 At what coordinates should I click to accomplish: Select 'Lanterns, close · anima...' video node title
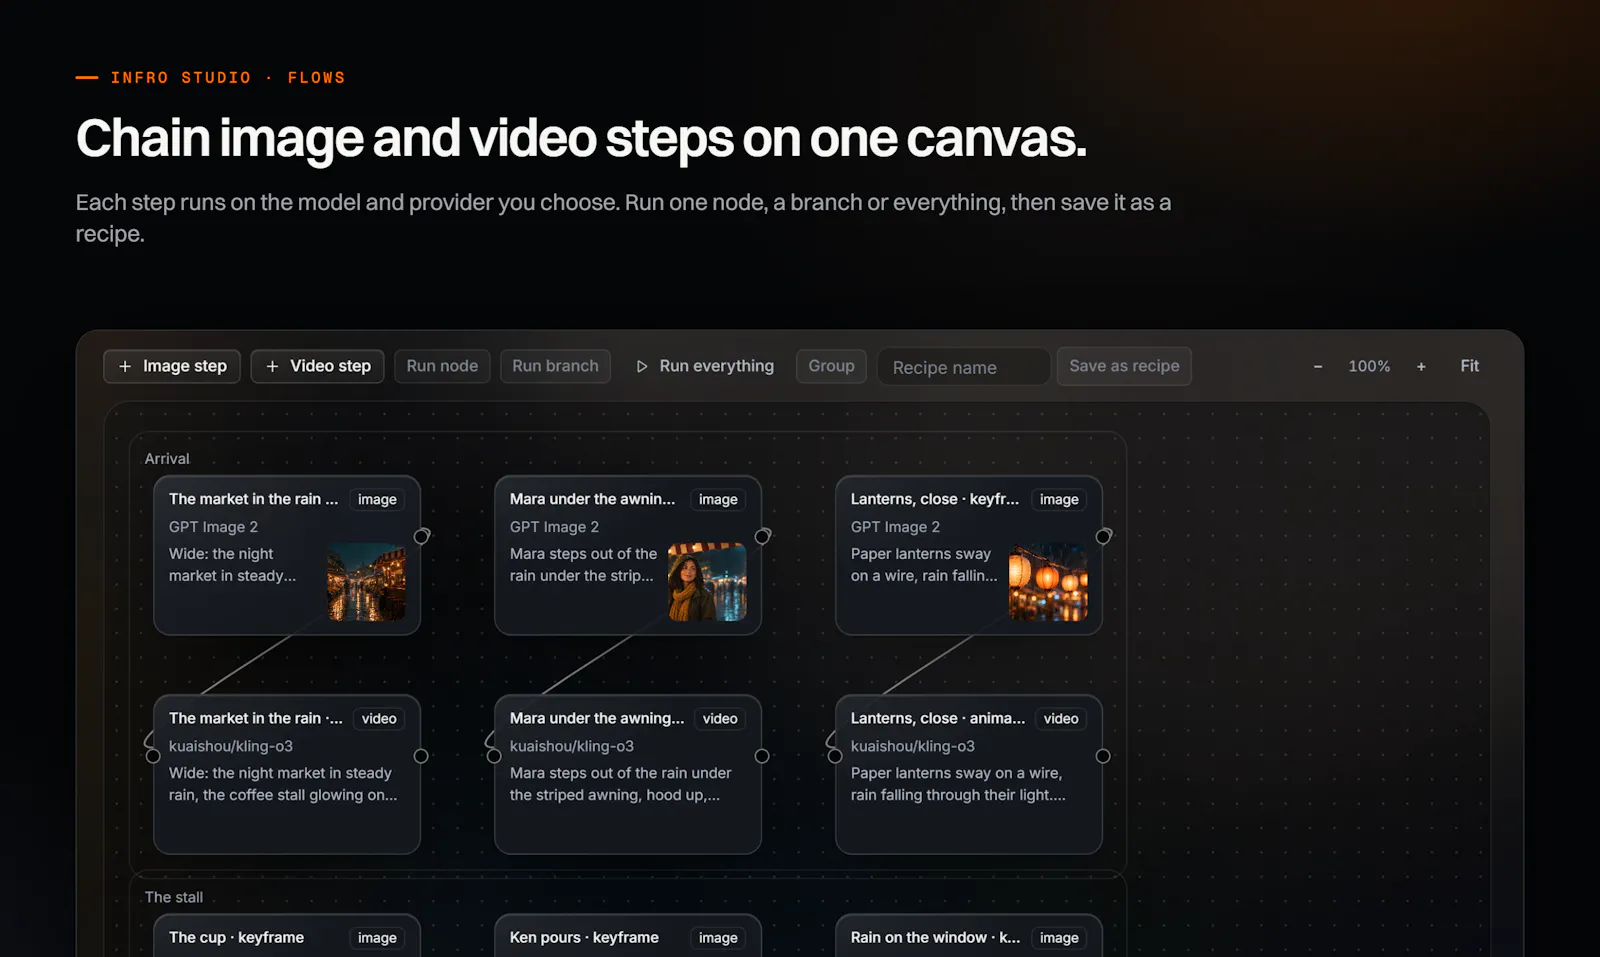pos(938,718)
